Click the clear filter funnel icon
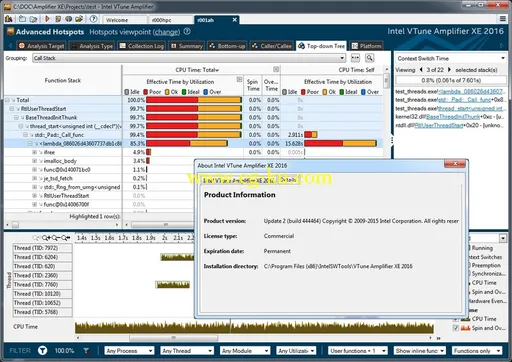512x362 pixels. coord(86,351)
